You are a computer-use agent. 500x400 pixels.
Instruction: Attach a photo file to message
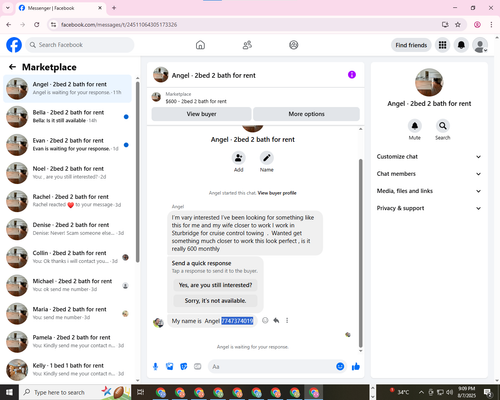tap(170, 367)
